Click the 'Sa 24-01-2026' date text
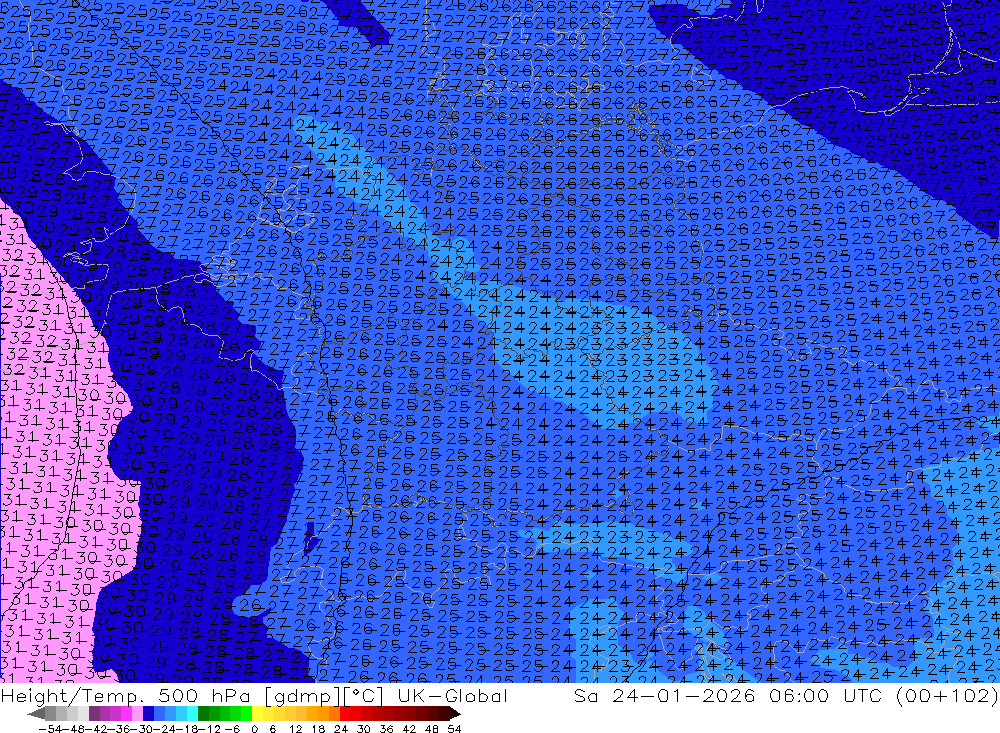 tap(665, 695)
